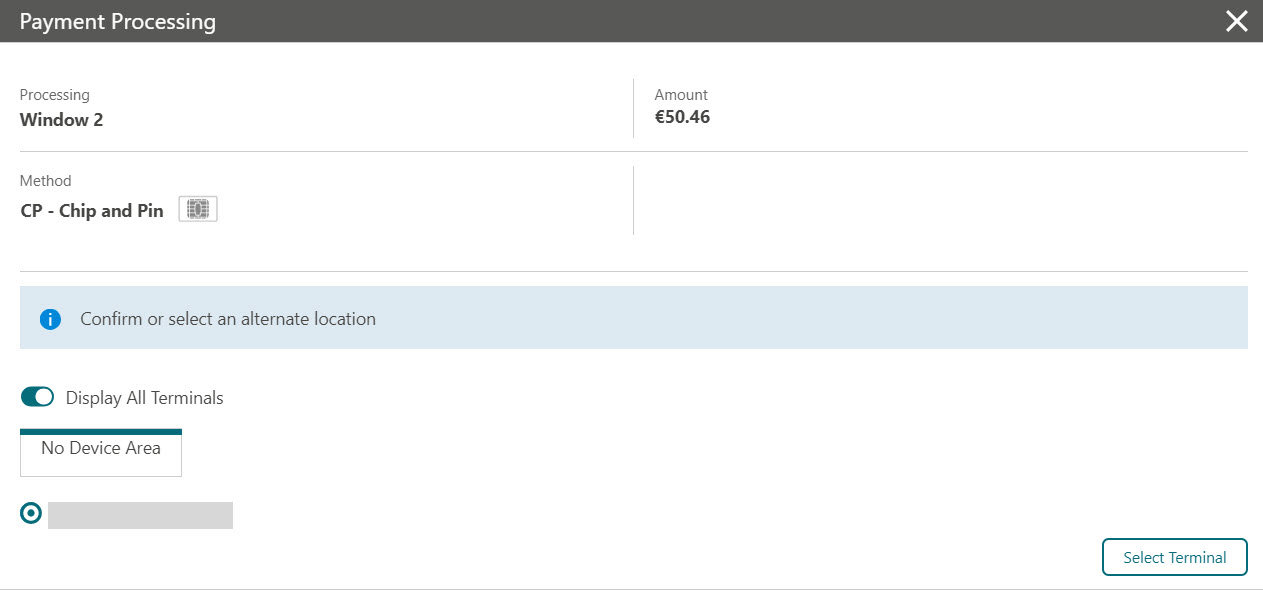The height and width of the screenshot is (590, 1263).
Task: Click the empty cell right of Method
Action: click(941, 201)
